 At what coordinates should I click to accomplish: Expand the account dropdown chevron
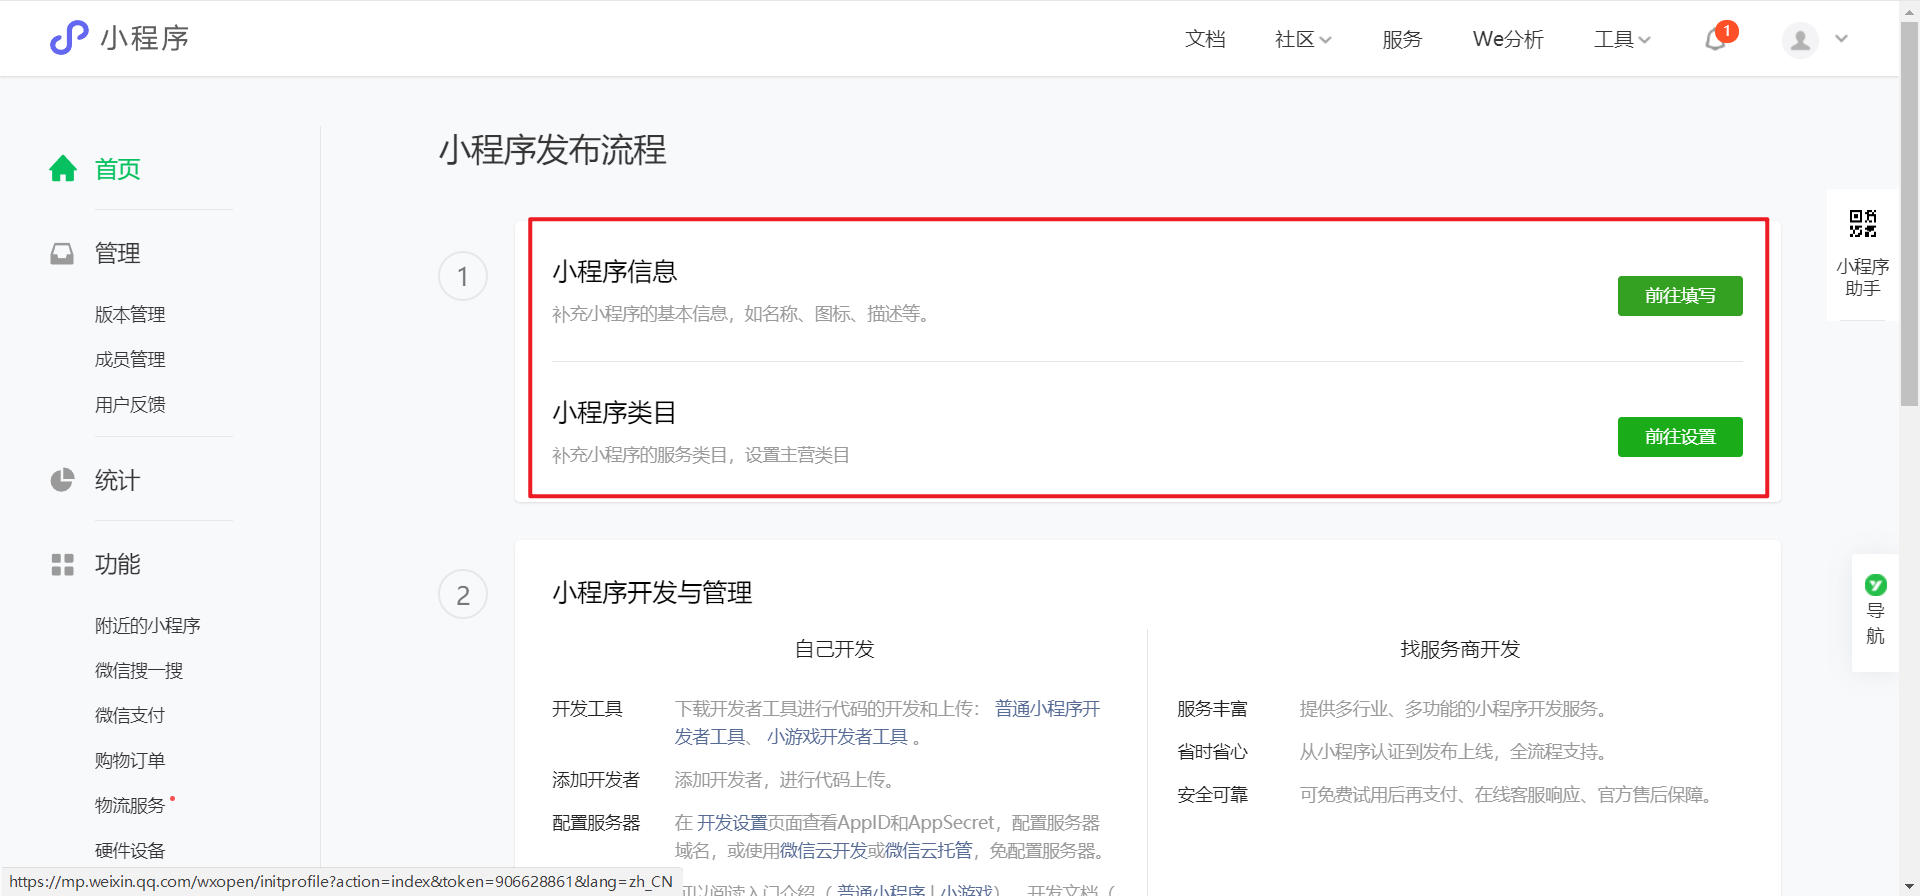(1842, 39)
